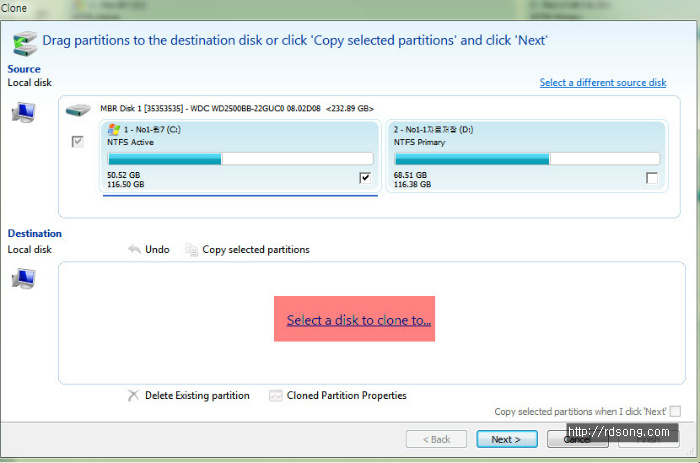Click the Undo arrow icon
This screenshot has height=463, width=700.
pyautogui.click(x=134, y=250)
